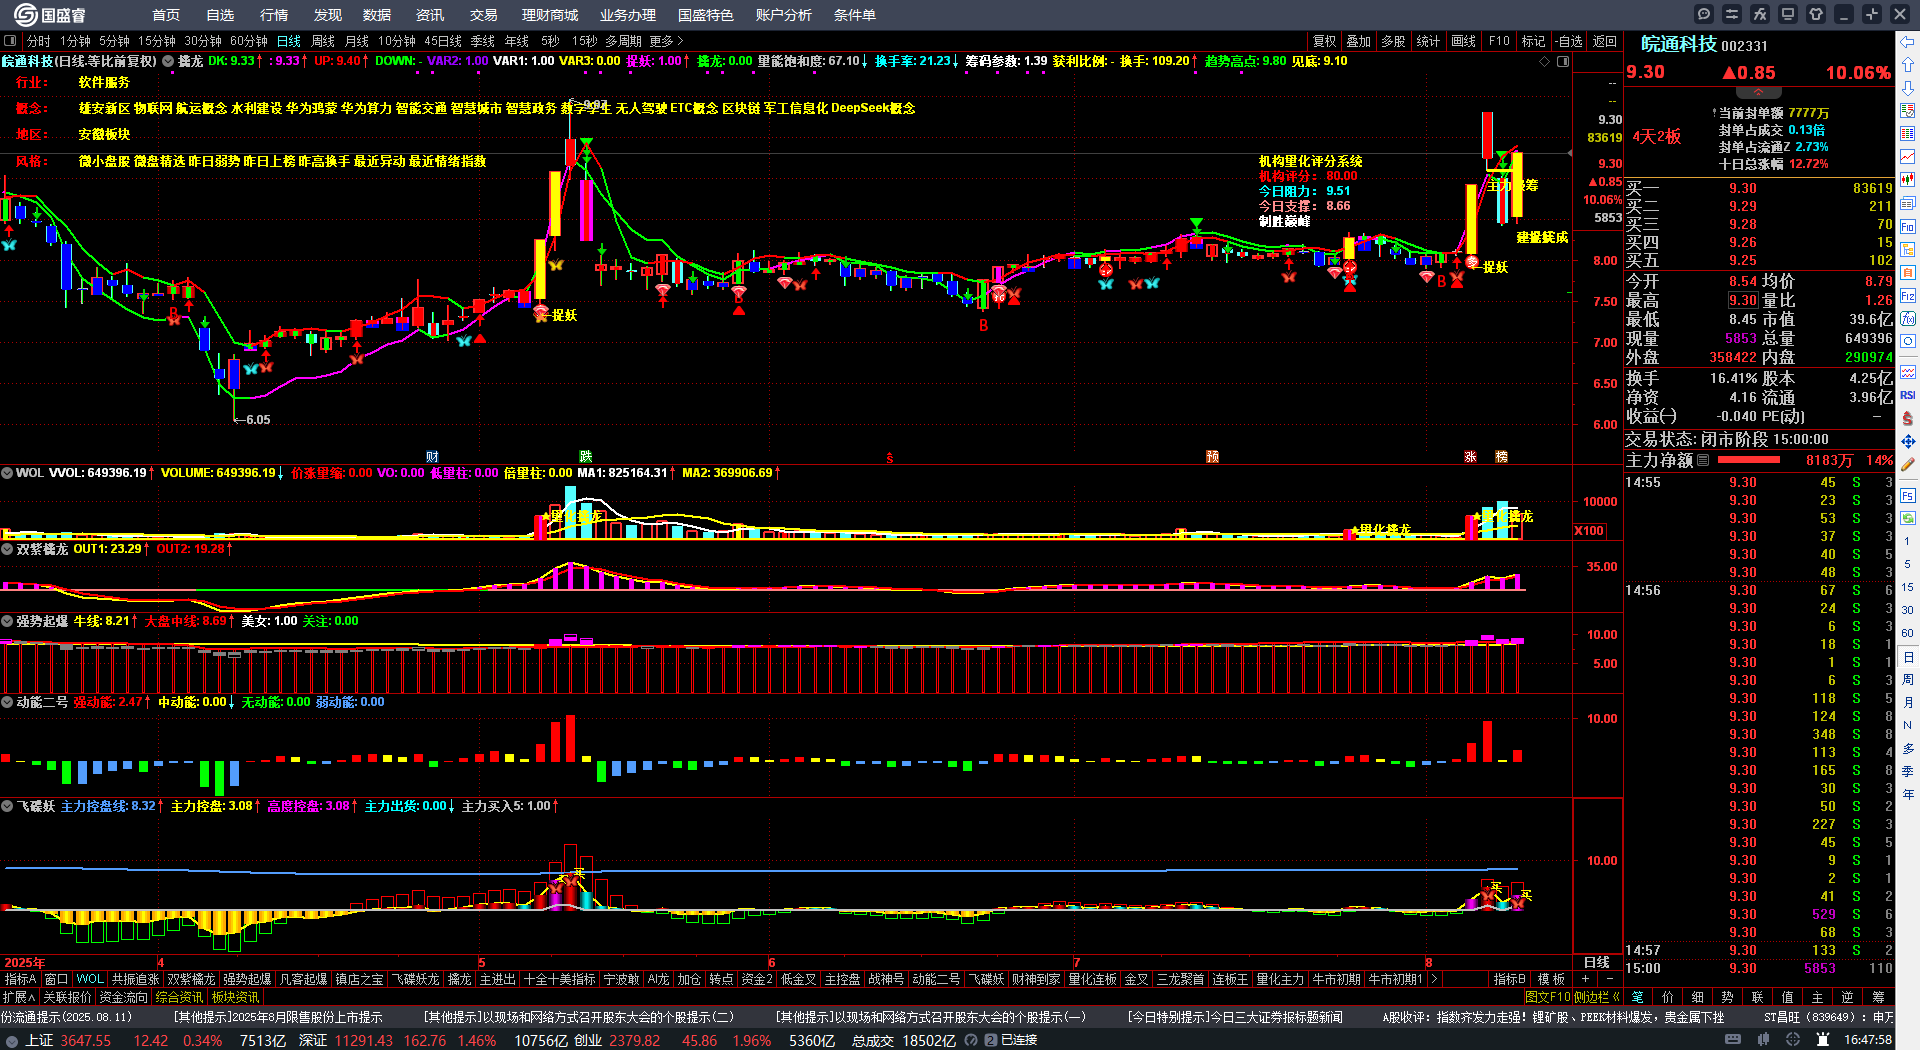Screen dimensions: 1920x1050
Task: Collapse the quote panel with red chevron
Action: 1758,92
